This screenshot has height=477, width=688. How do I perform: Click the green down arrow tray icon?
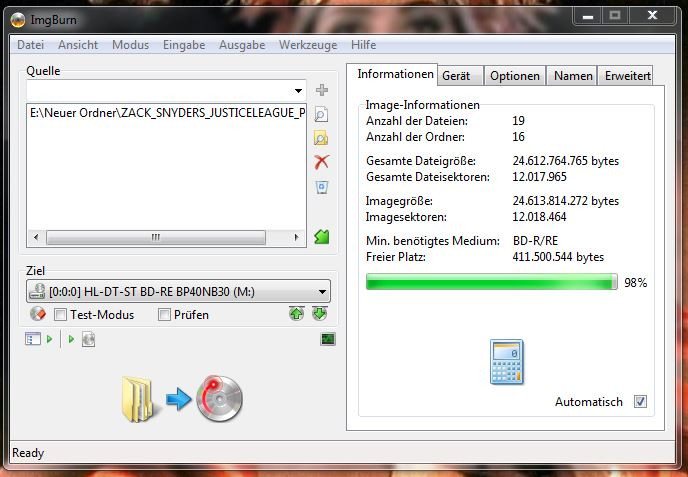click(x=319, y=313)
